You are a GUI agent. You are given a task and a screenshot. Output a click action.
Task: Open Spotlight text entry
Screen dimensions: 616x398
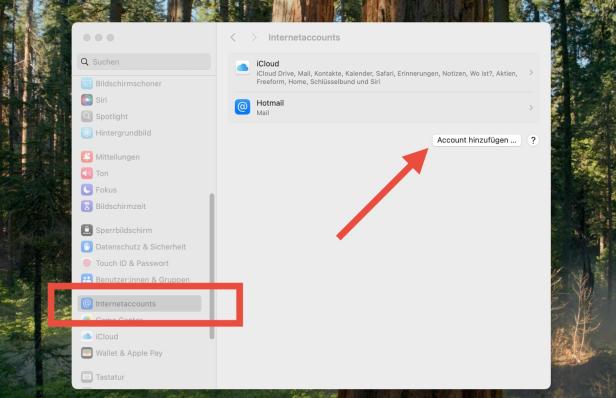coord(112,117)
